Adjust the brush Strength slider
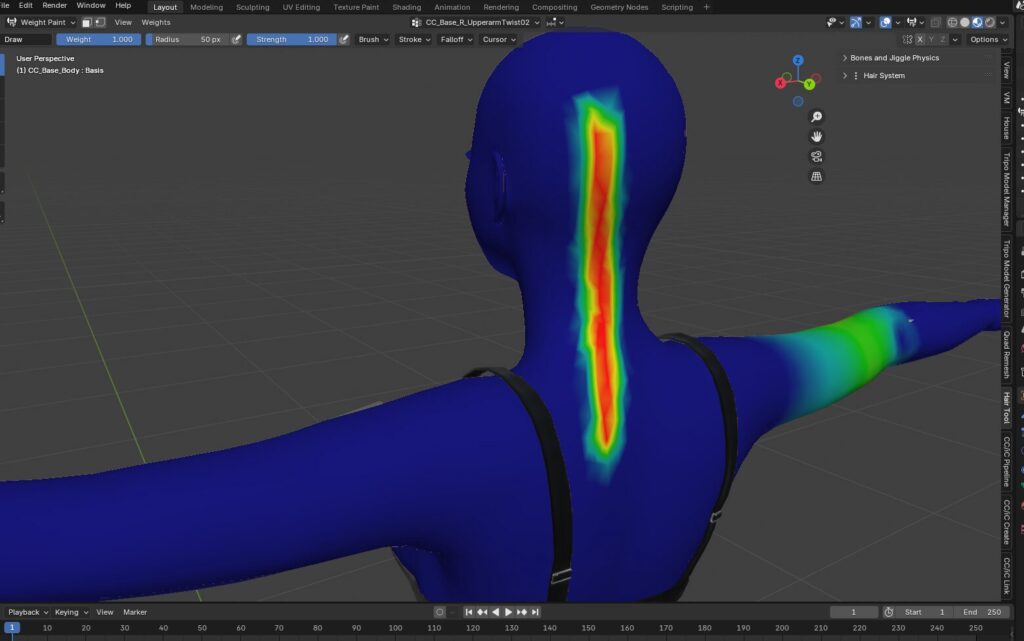 291,39
